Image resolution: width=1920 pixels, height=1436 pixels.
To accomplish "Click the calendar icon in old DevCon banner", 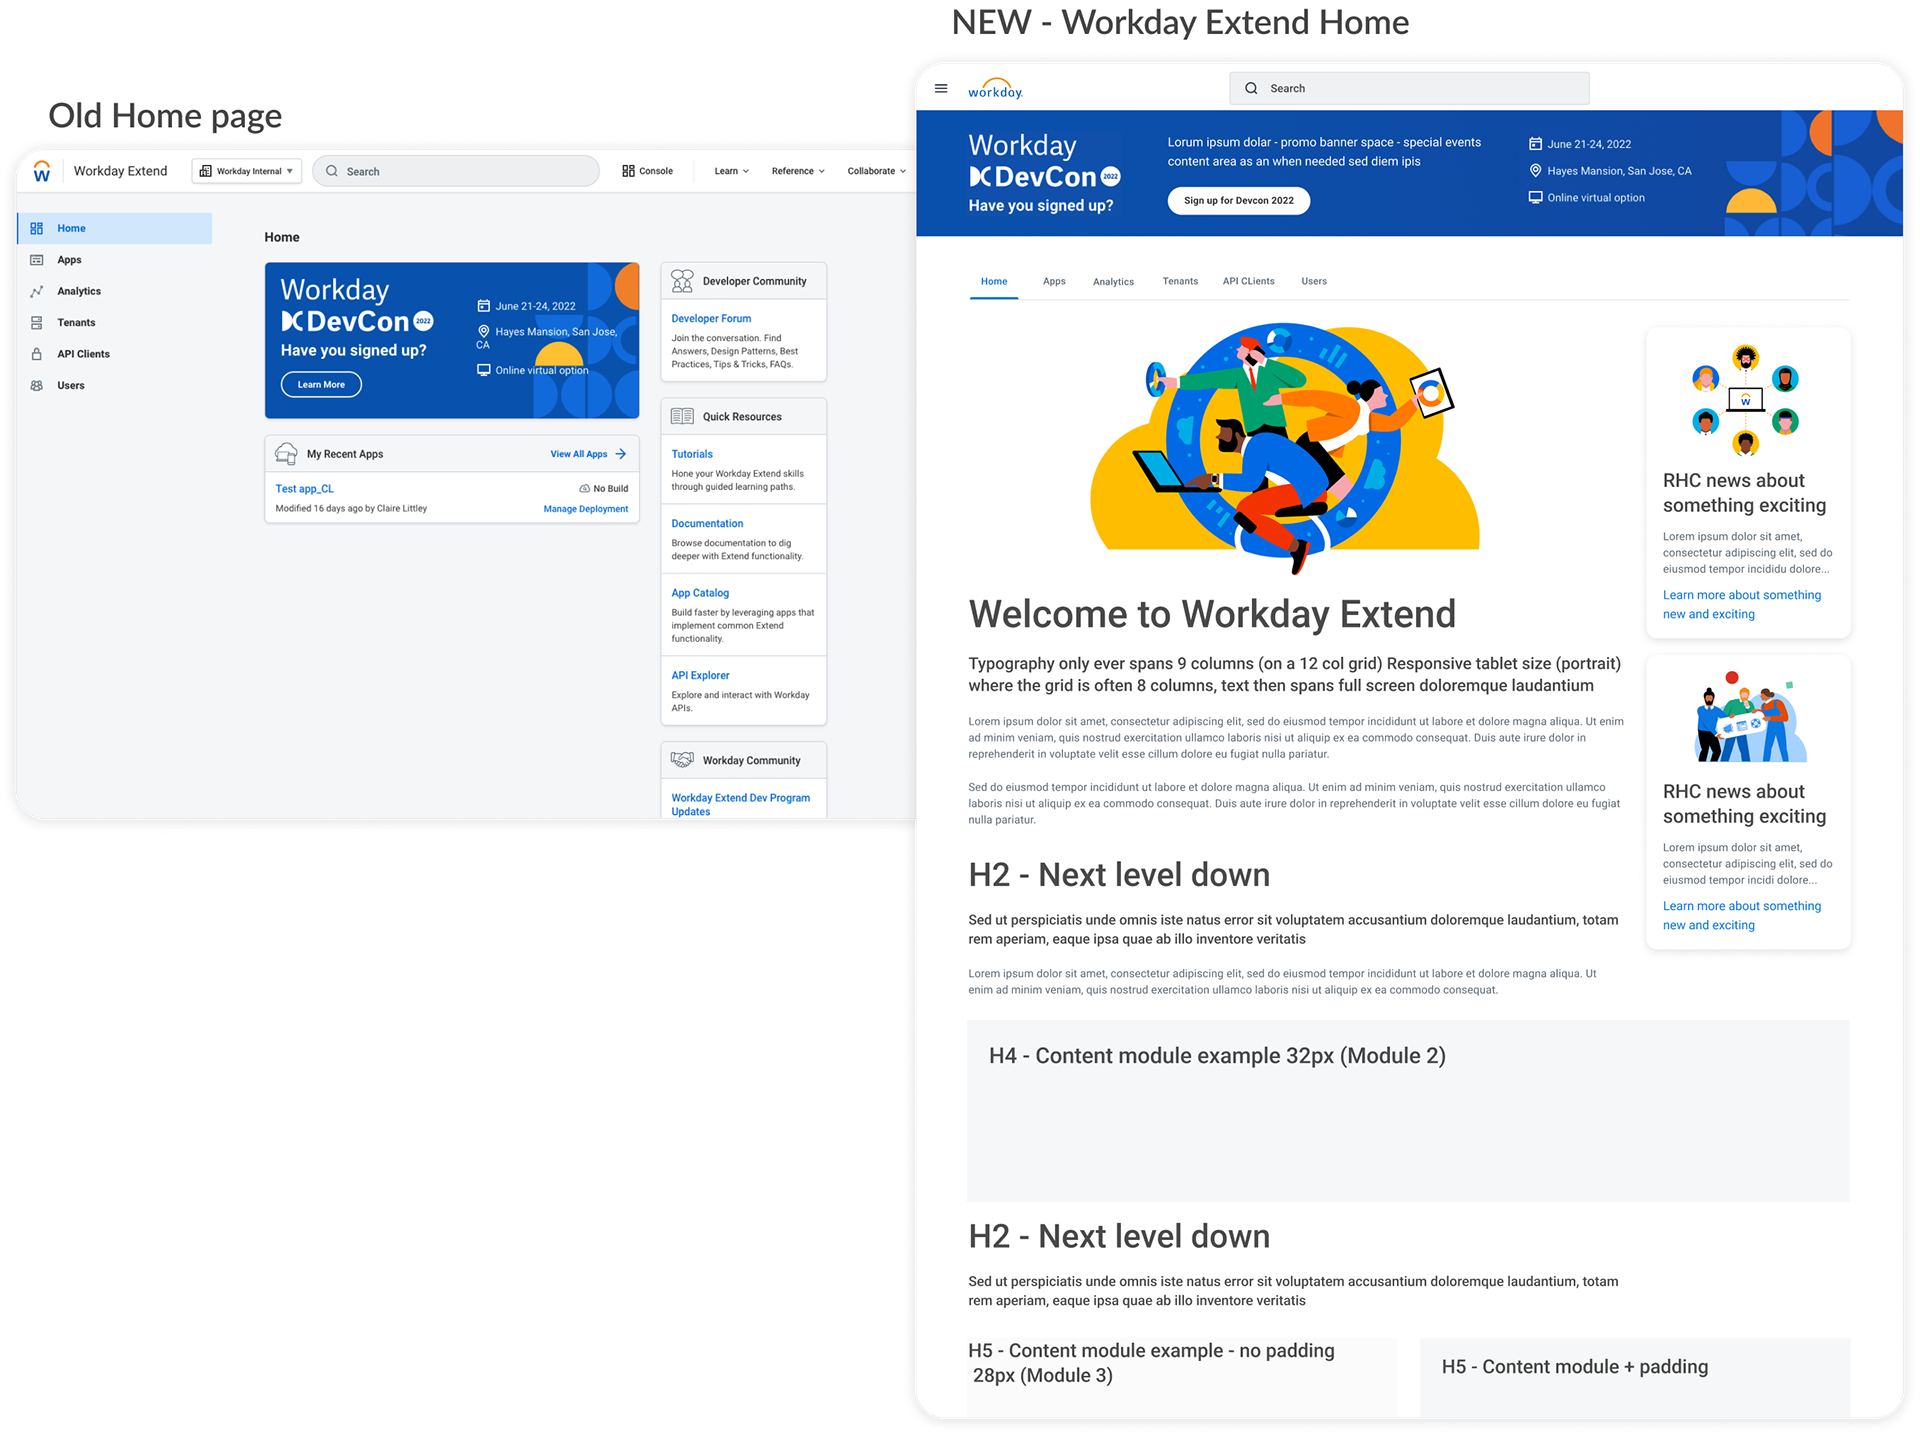I will click(x=483, y=306).
